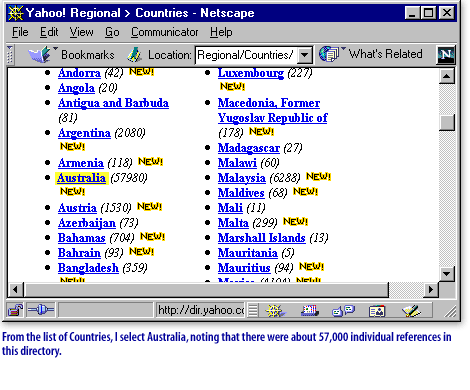Follow the Bahrain link
The image size is (470, 390).
point(79,253)
